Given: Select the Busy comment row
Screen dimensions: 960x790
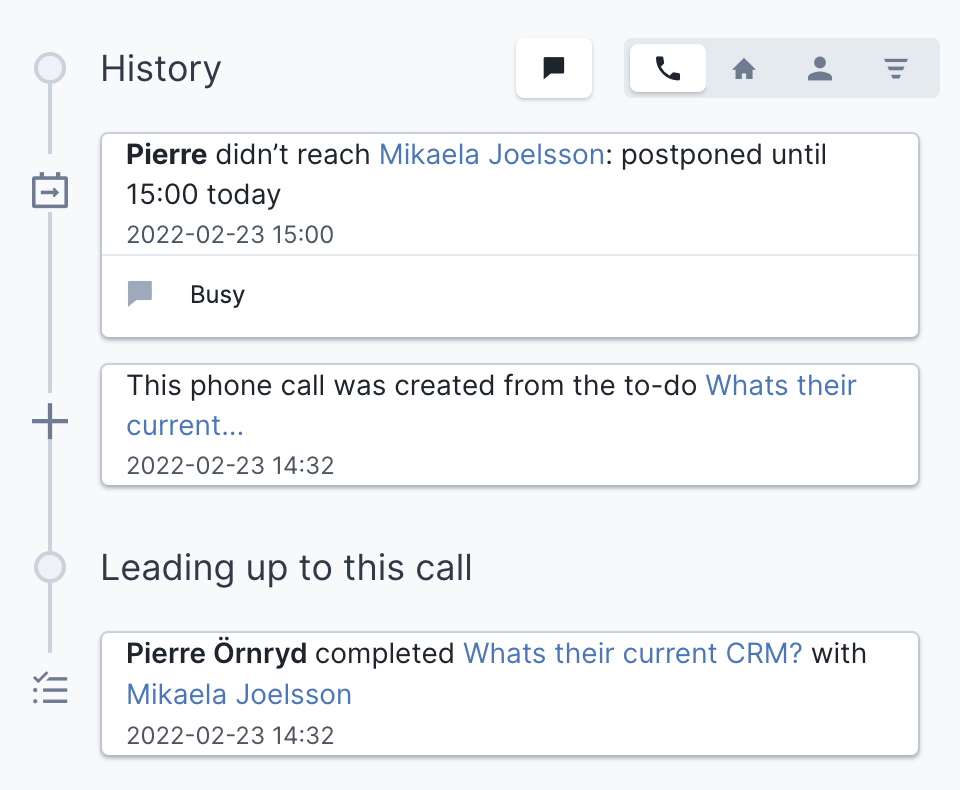Looking at the screenshot, I should pos(510,295).
